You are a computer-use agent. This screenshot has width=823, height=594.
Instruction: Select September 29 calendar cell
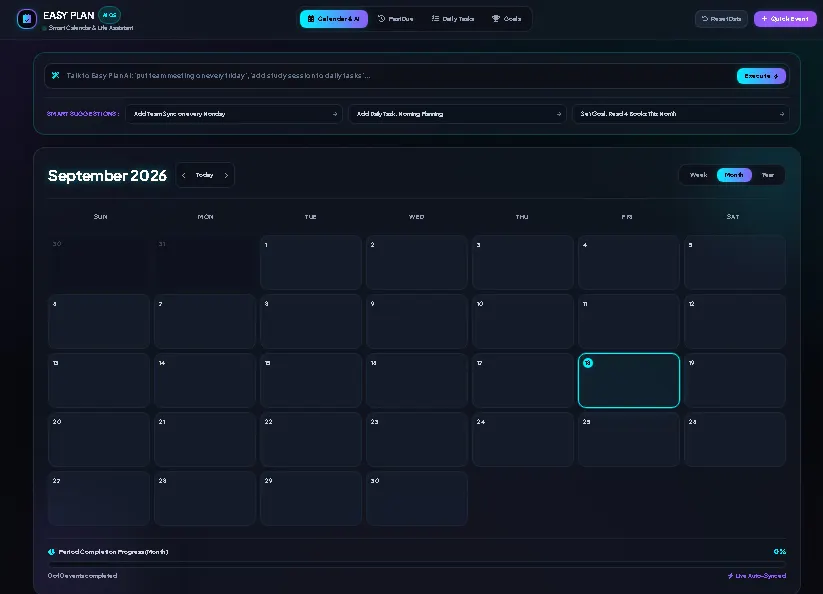pyautogui.click(x=311, y=498)
